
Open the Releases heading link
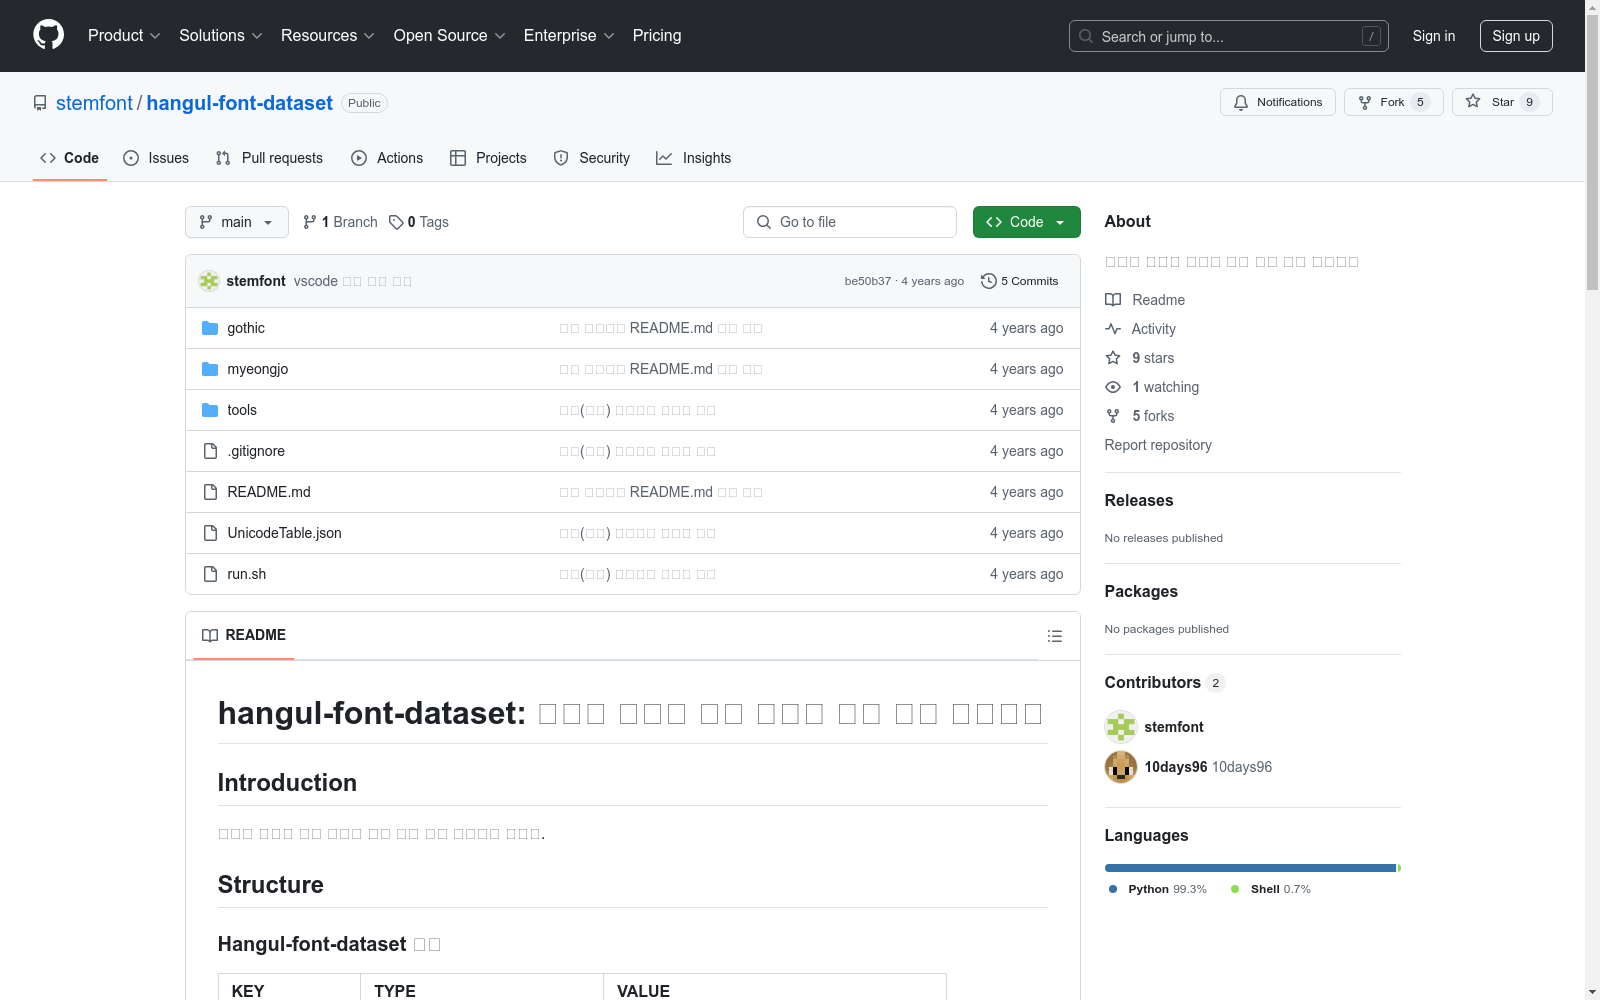tap(1139, 500)
